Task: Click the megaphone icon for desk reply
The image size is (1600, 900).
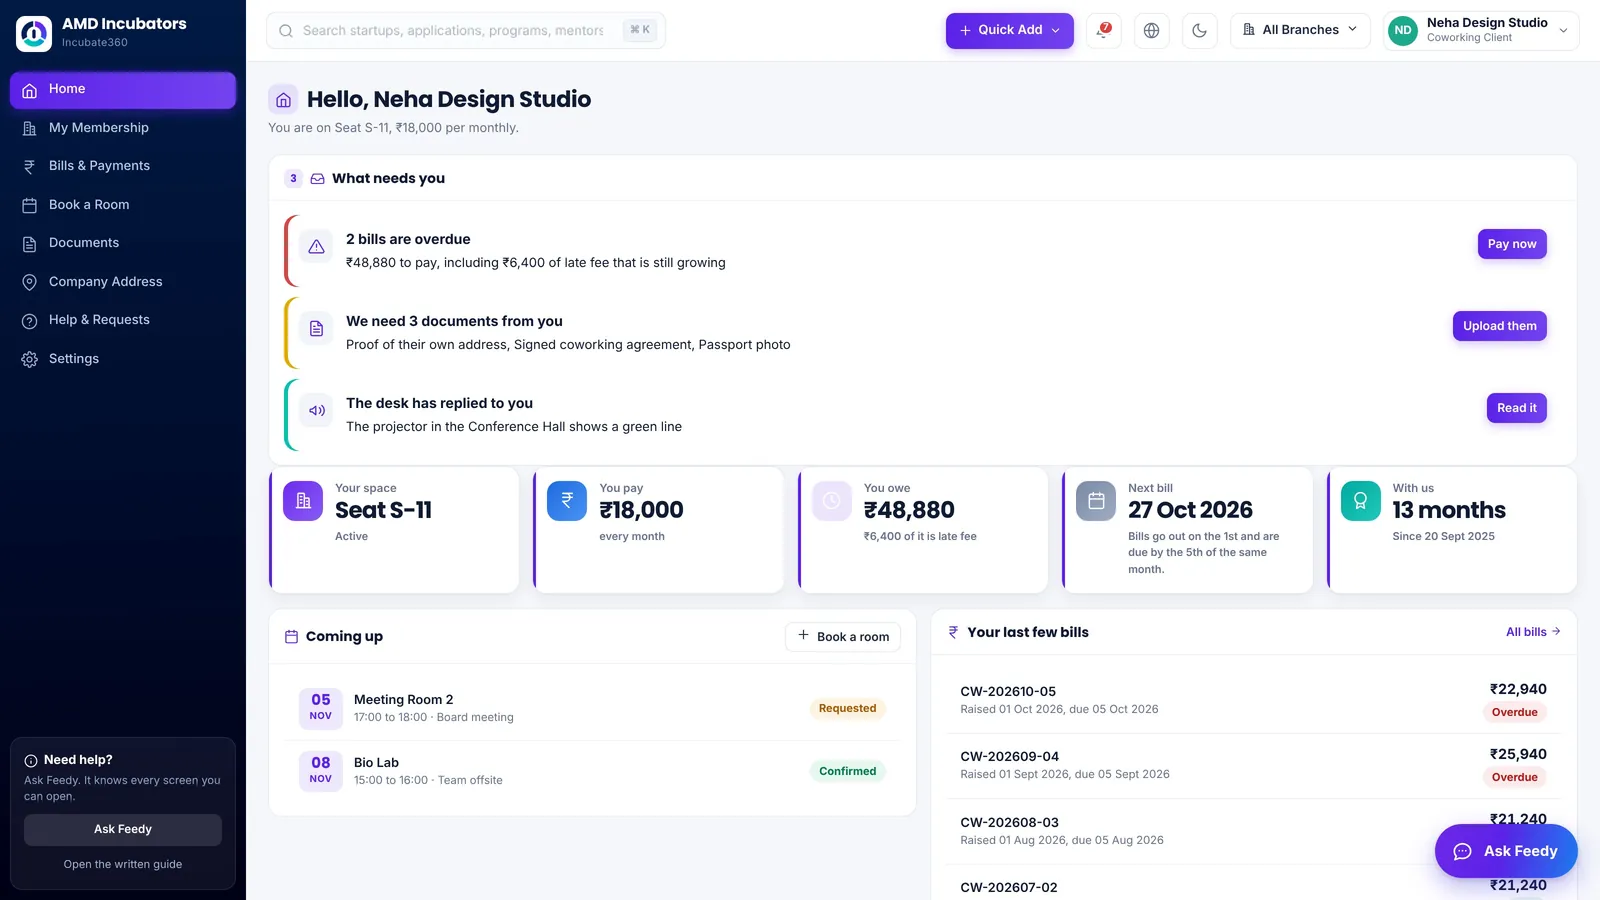Action: [x=316, y=411]
